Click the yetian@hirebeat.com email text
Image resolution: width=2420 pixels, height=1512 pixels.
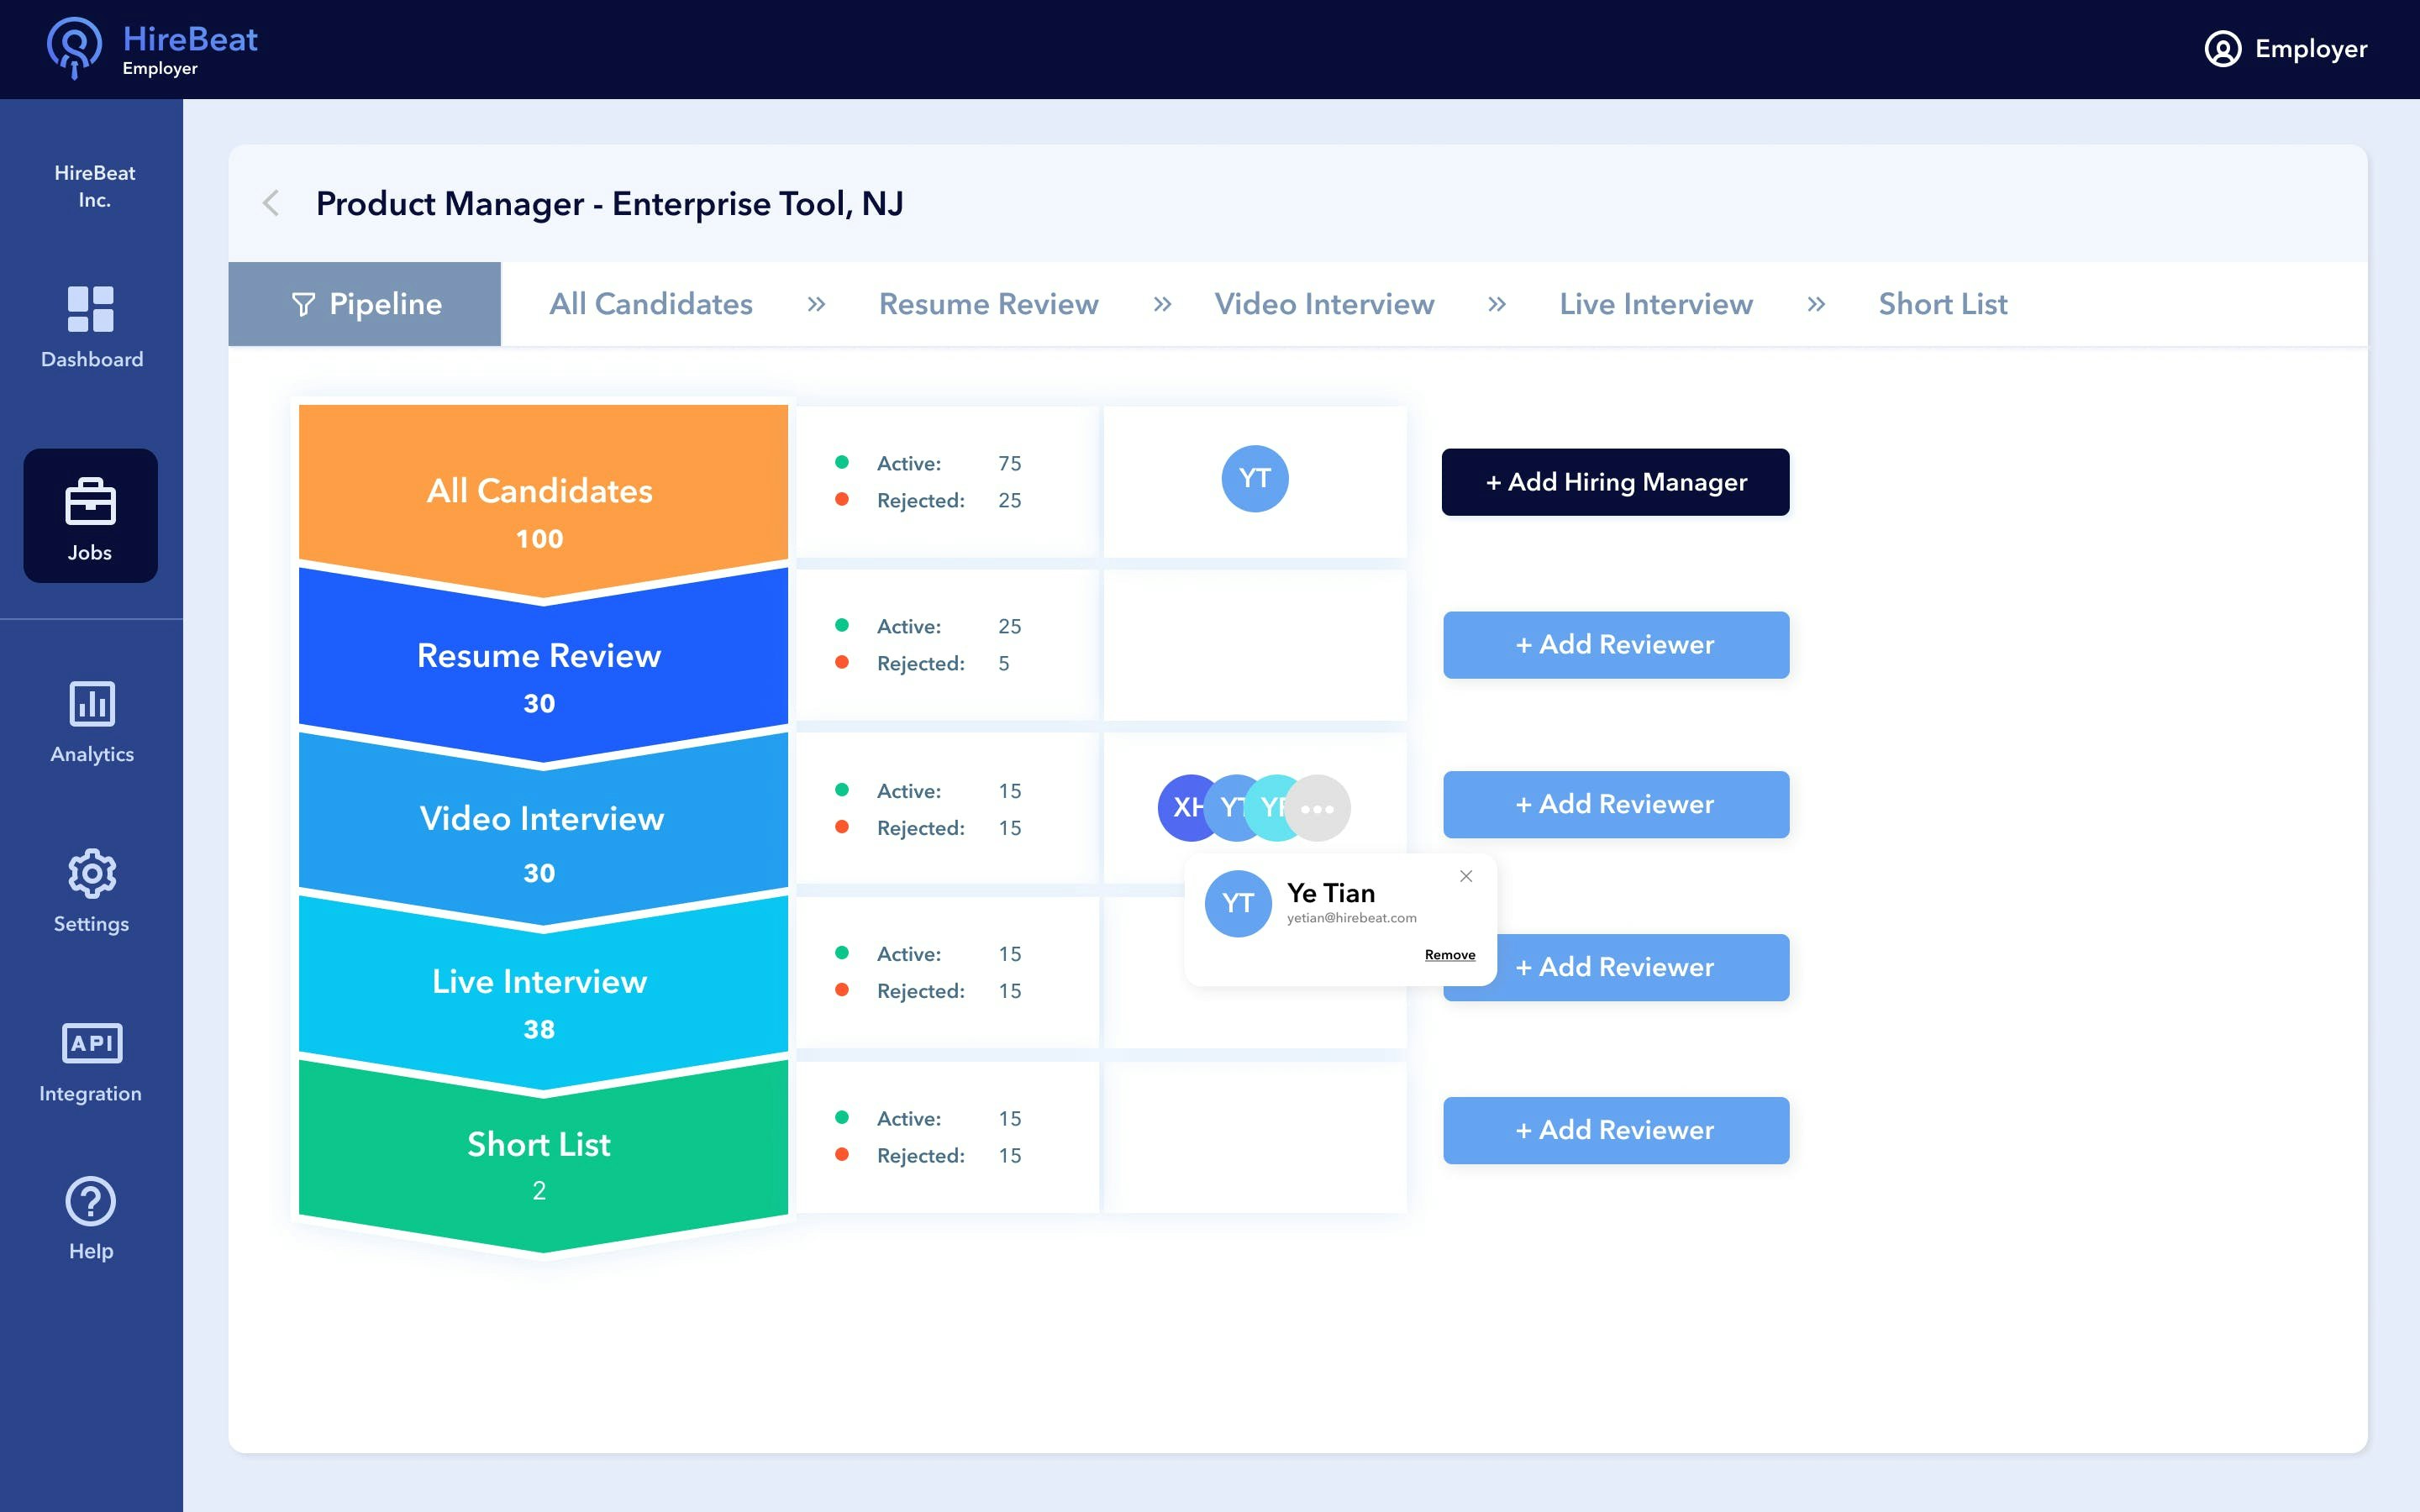[x=1351, y=918]
